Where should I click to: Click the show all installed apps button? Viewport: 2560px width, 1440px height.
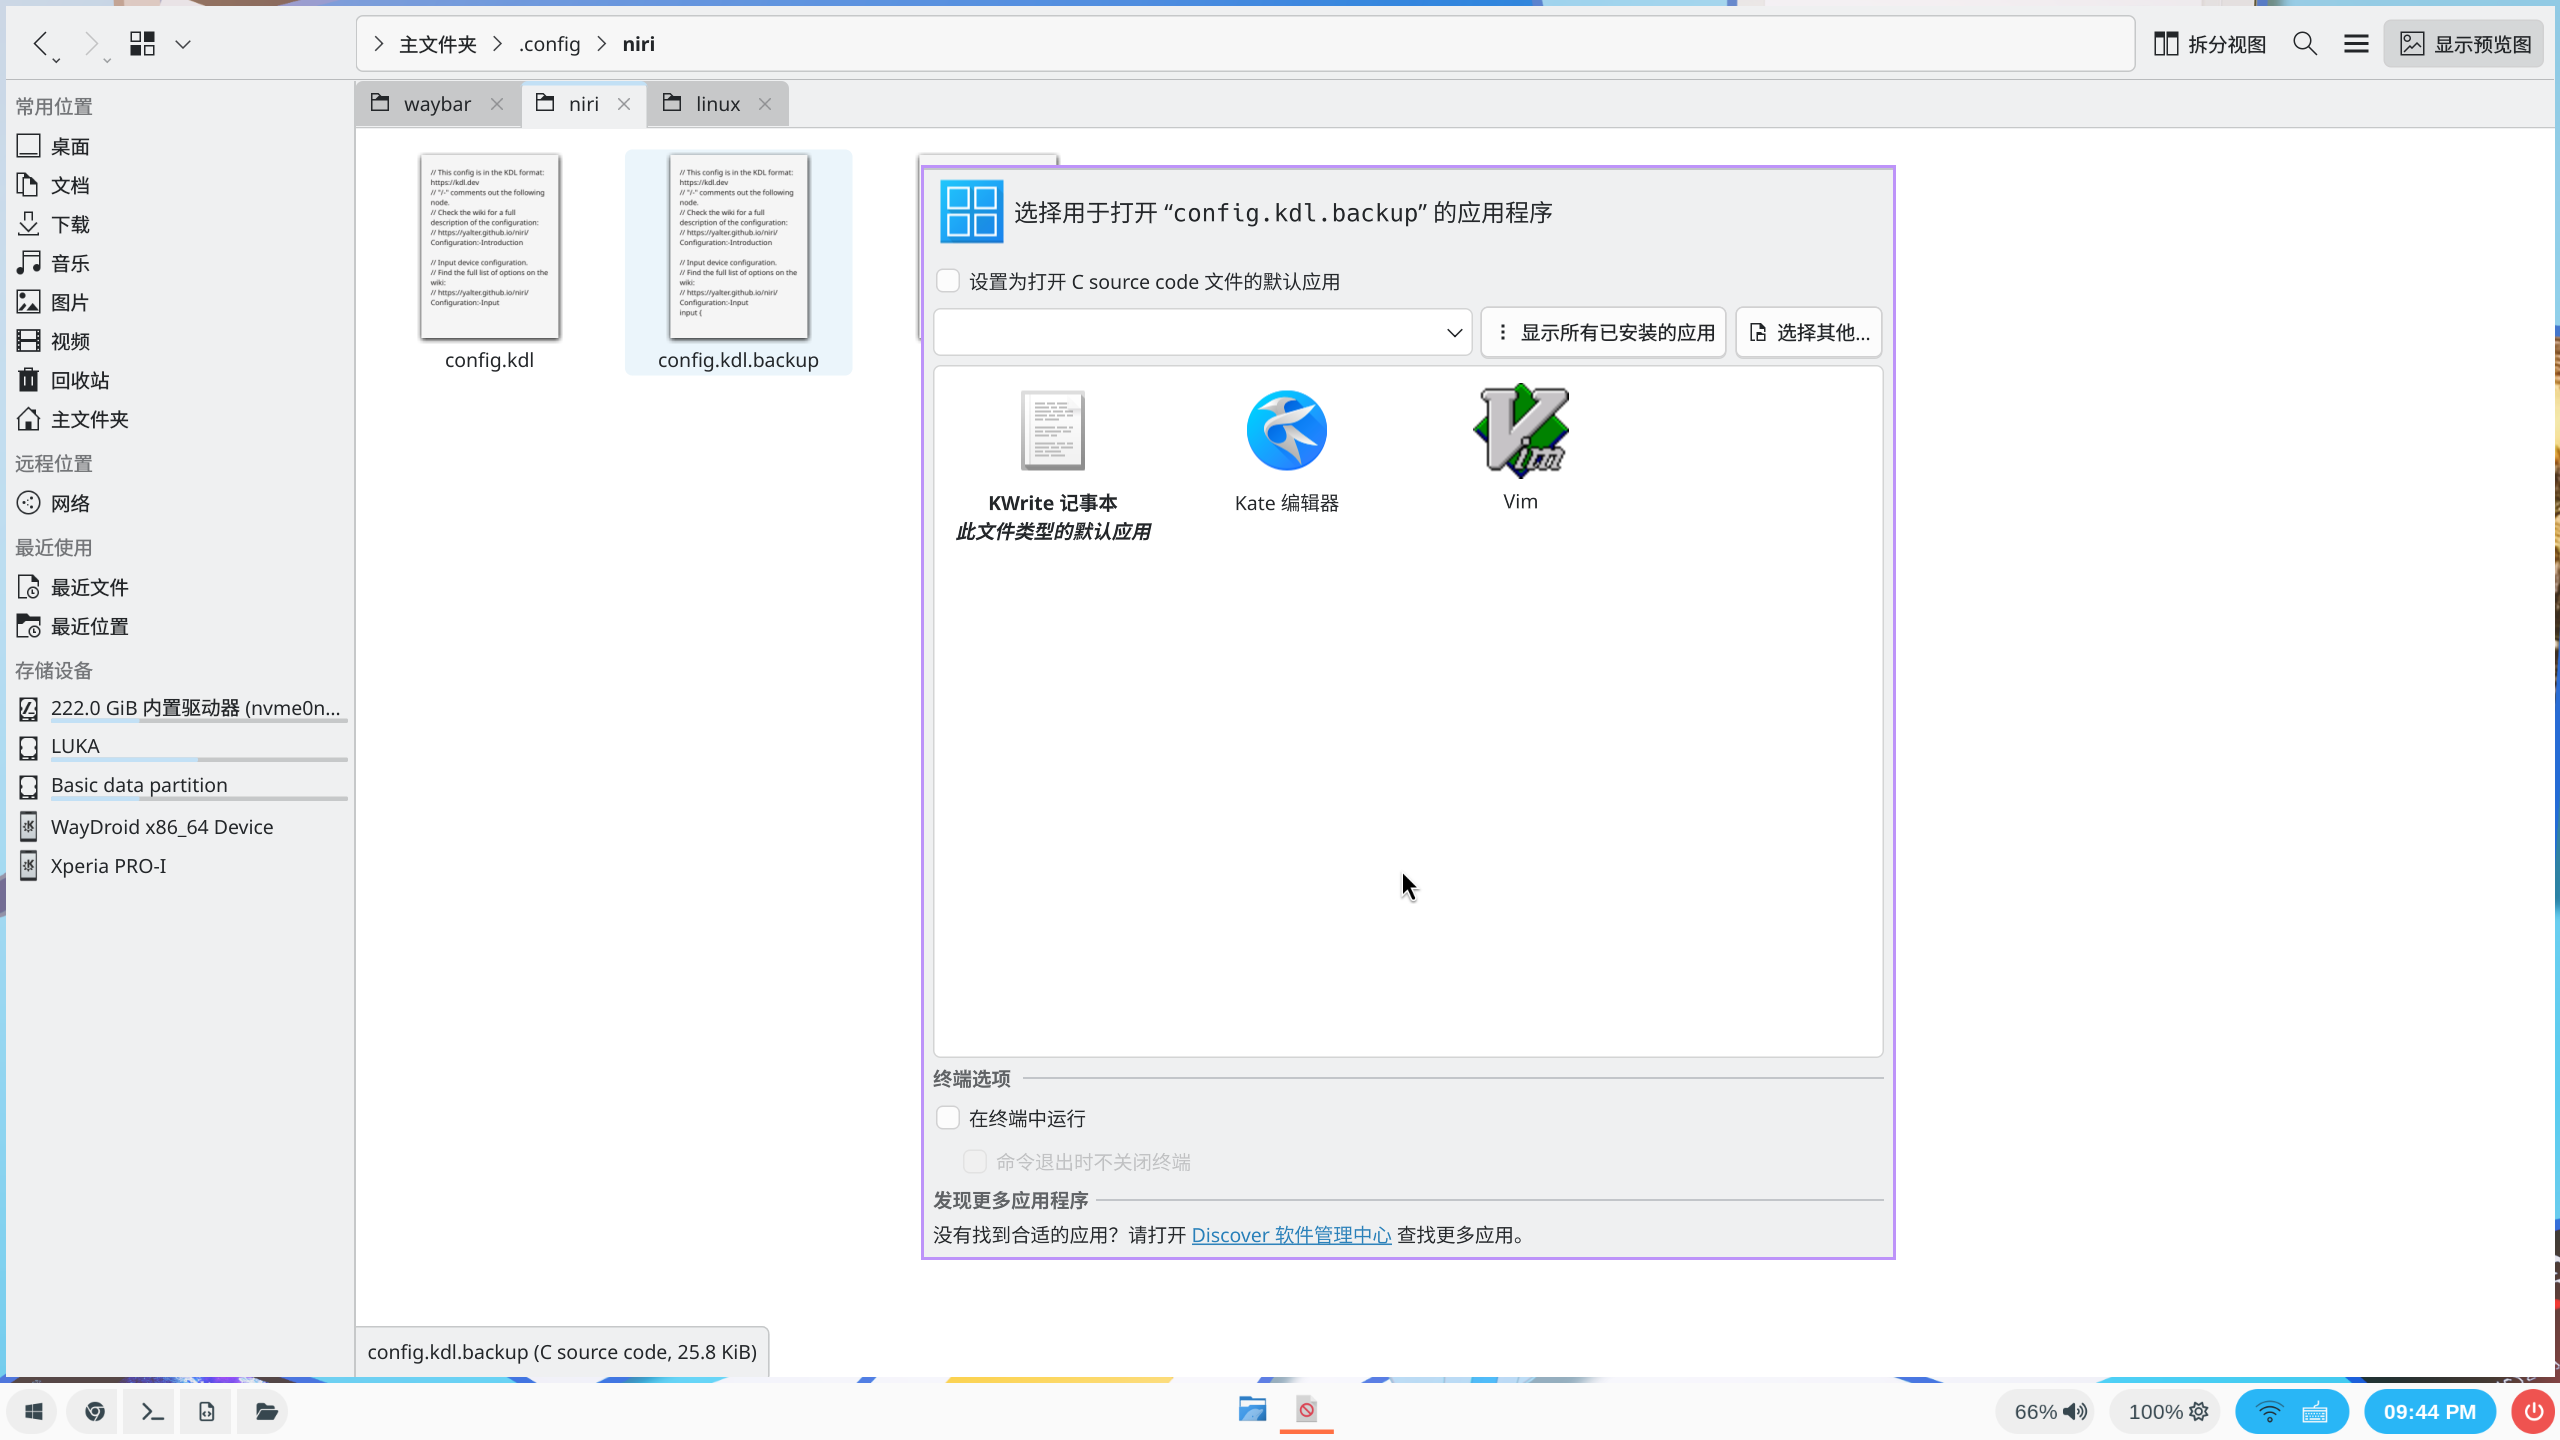coord(1604,333)
